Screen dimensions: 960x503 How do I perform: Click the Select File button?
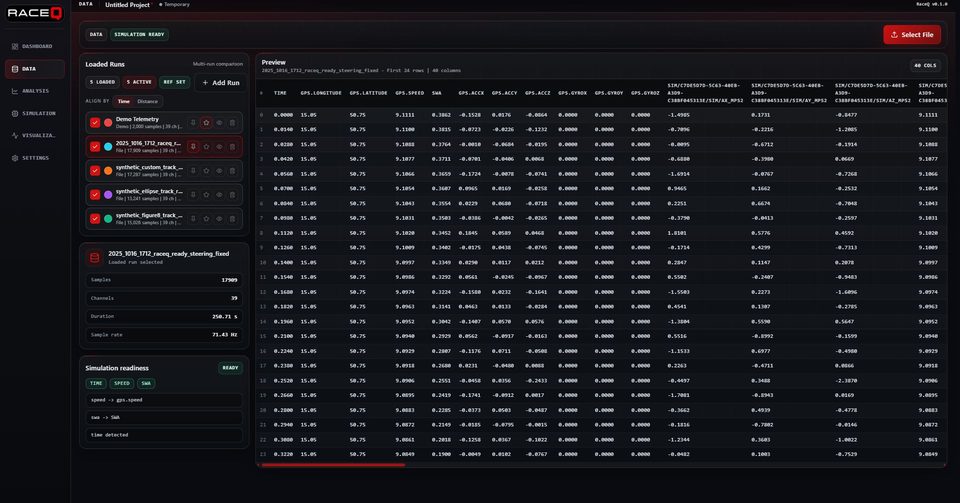tap(912, 35)
